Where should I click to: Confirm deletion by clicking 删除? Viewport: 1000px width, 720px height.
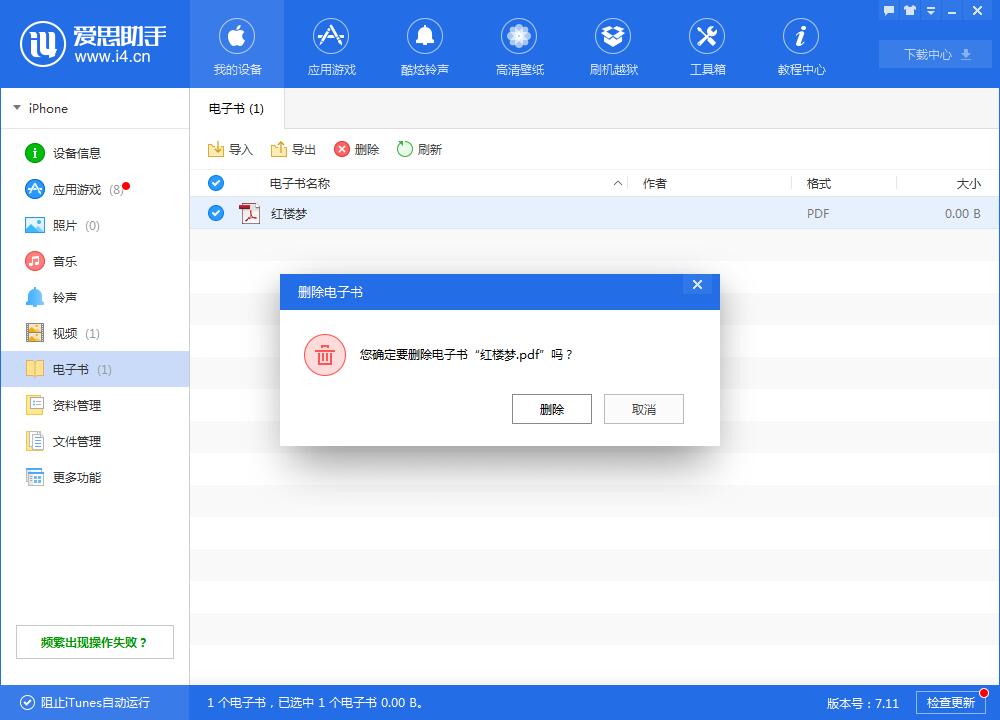[551, 408]
